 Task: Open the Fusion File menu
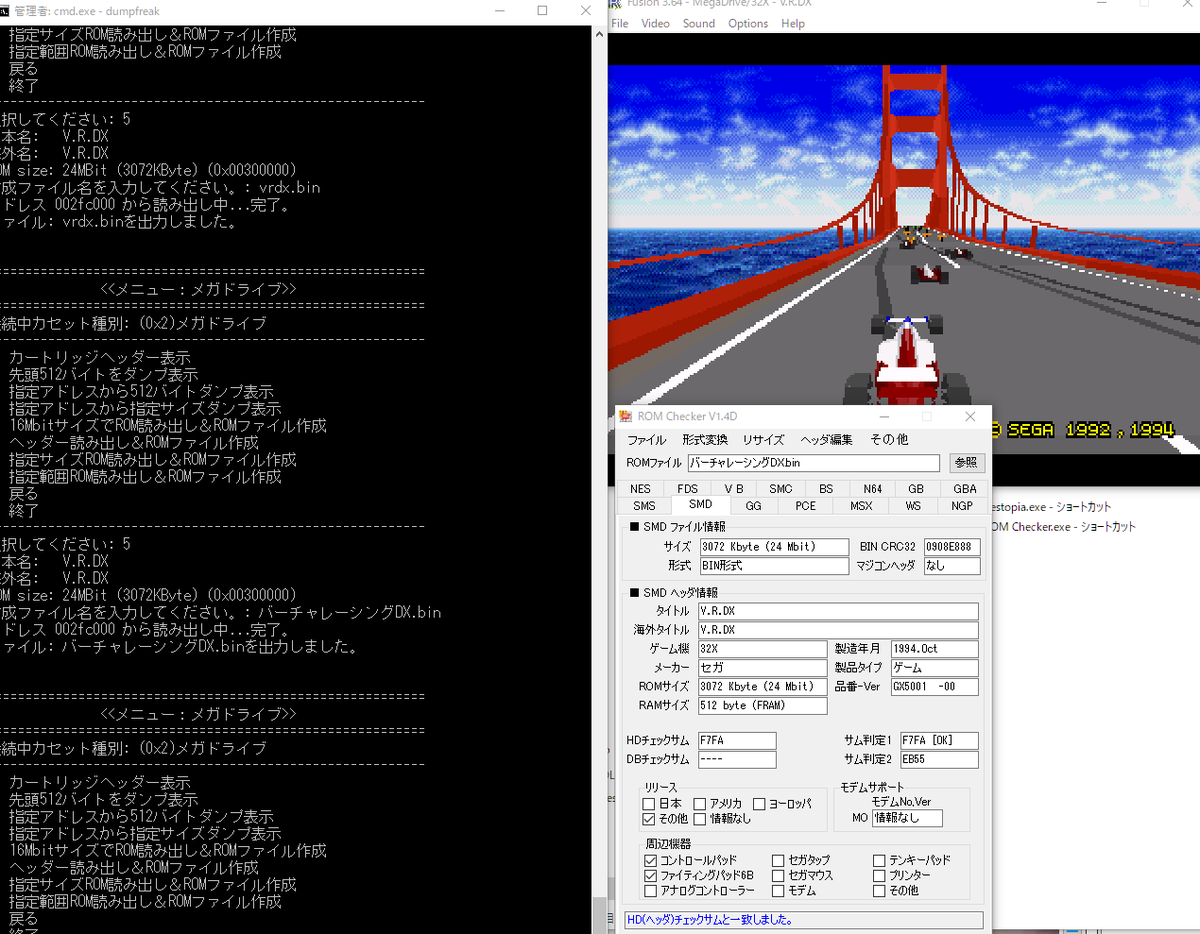[x=620, y=24]
